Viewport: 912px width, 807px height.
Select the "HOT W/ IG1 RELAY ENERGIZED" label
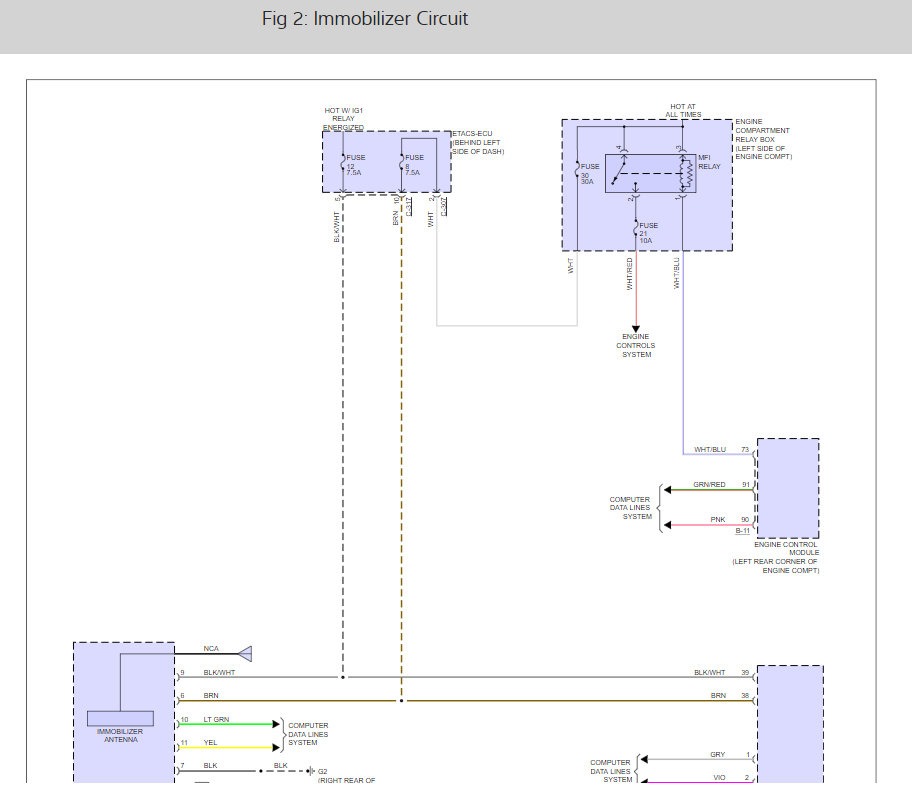[343, 119]
